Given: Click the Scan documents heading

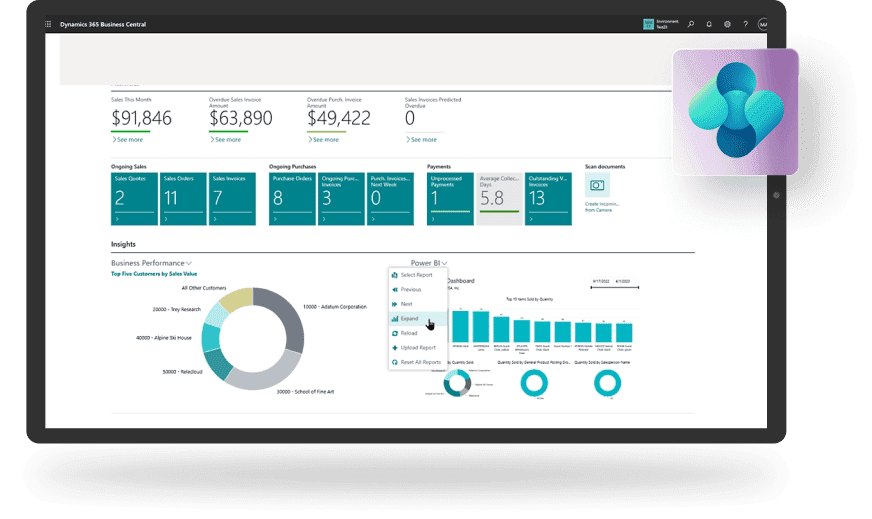Looking at the screenshot, I should point(605,166).
